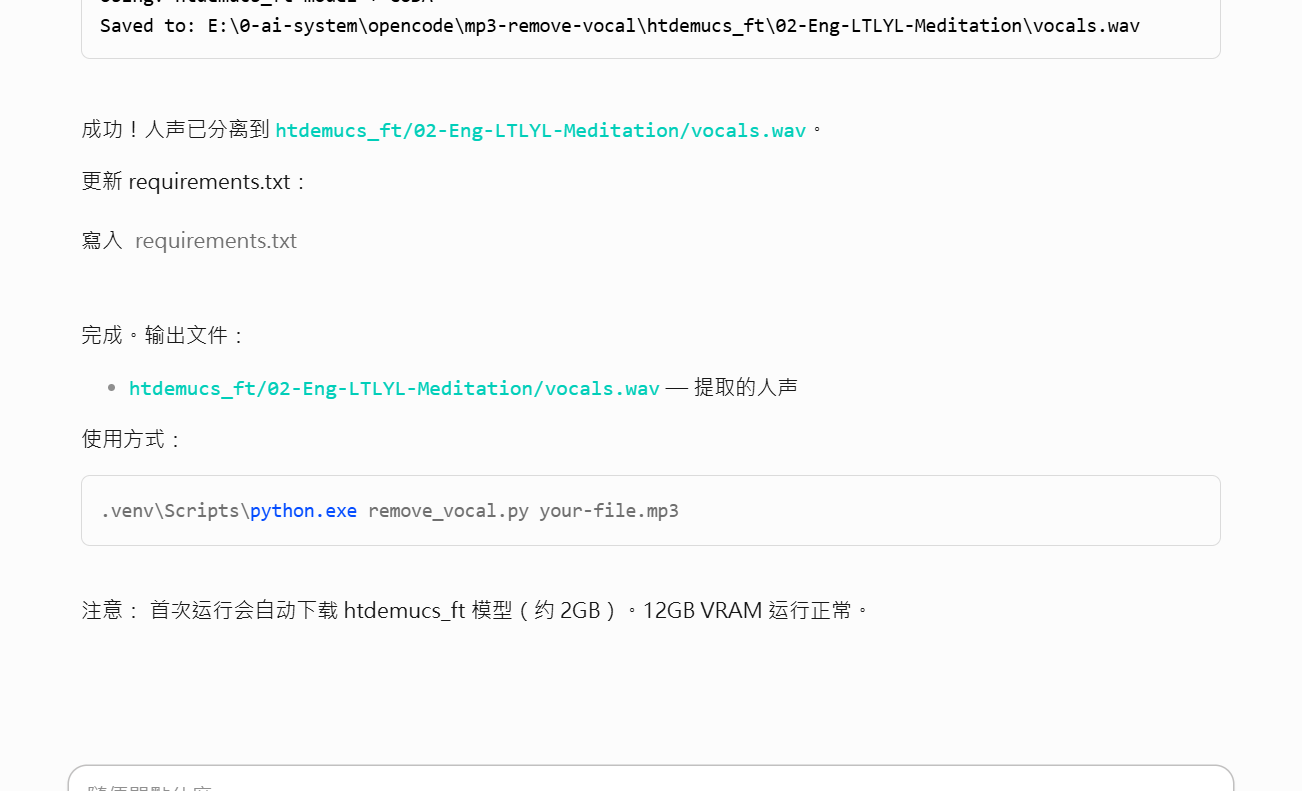Click python.exe in the usage command
Screen dimensions: 1302x791
(303, 511)
